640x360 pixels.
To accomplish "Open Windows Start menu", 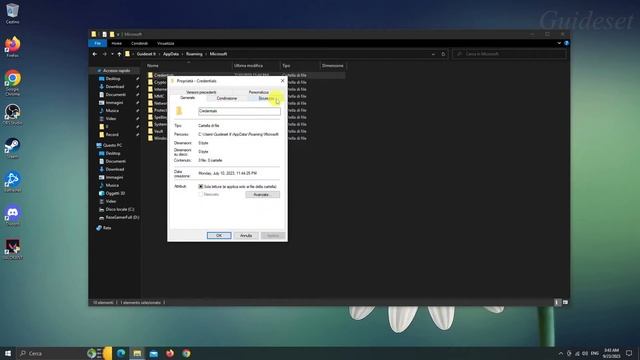I will coord(8,353).
